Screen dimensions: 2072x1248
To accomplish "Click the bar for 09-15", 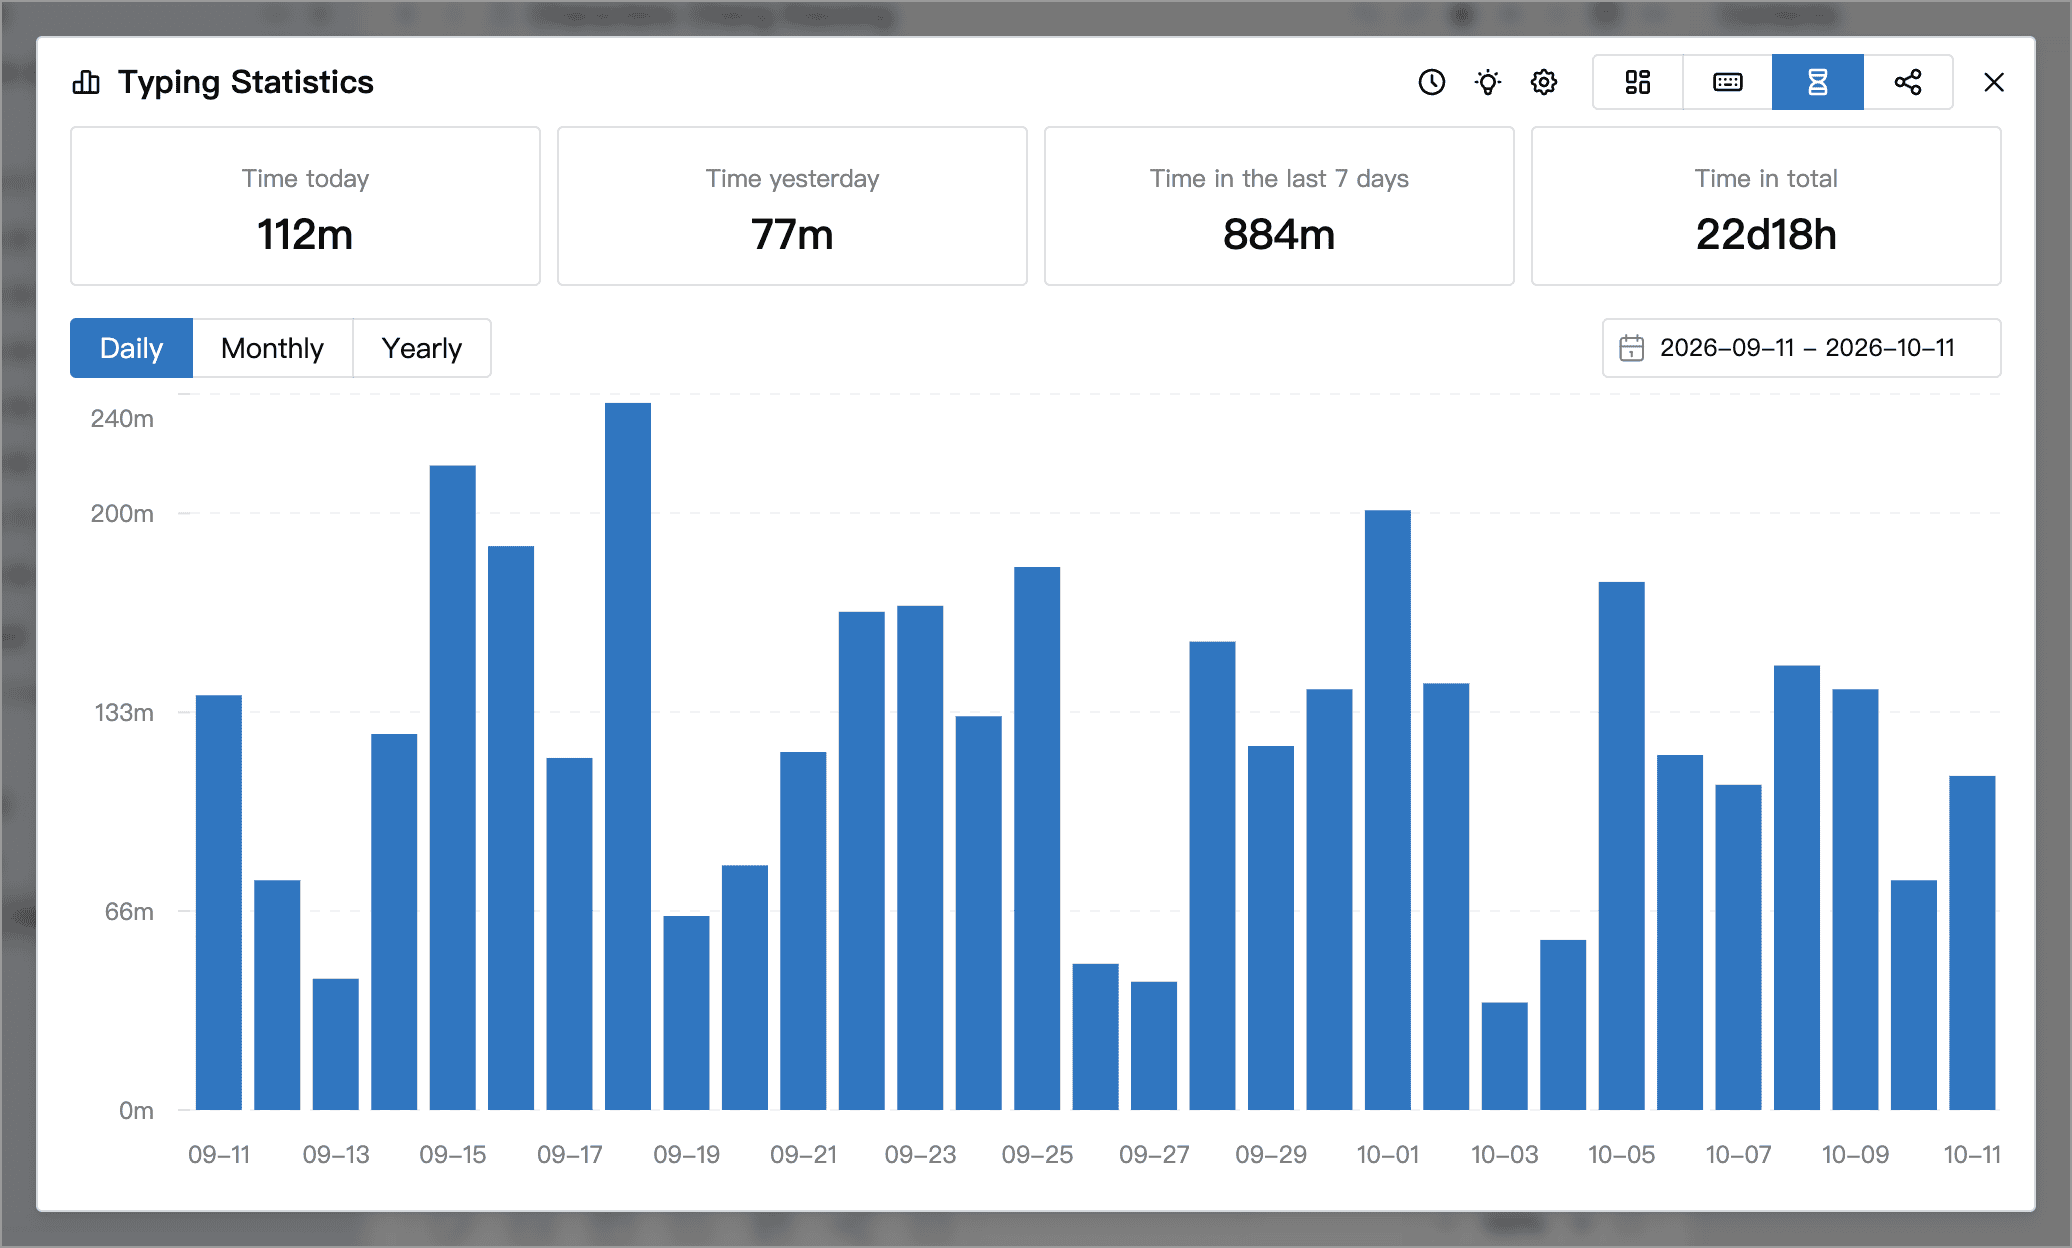I will [x=453, y=787].
